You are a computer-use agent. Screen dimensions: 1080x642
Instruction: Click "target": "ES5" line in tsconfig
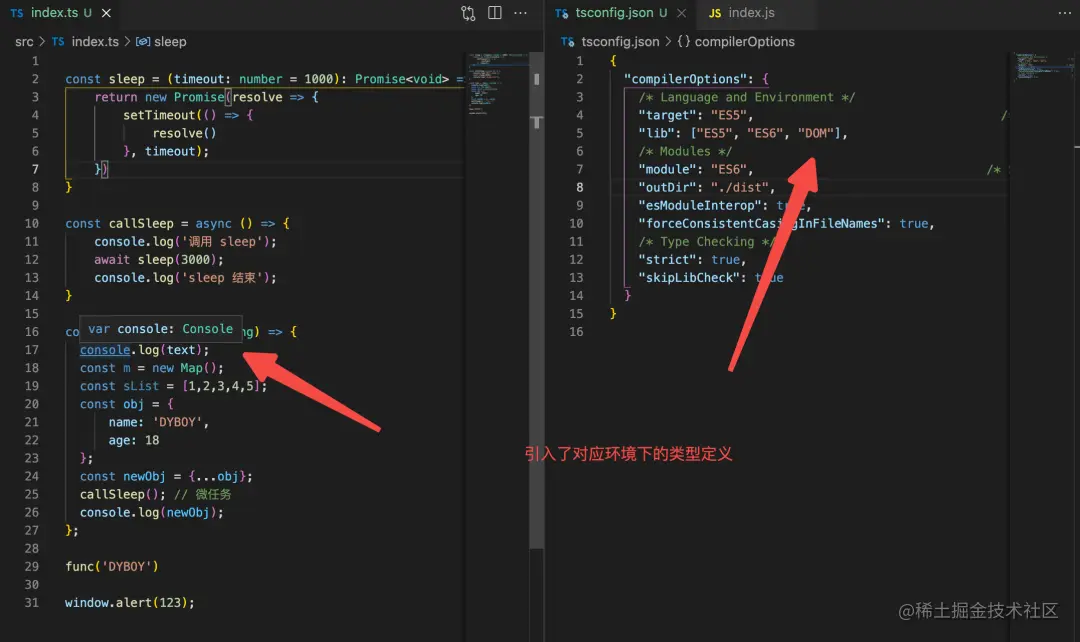(696, 115)
